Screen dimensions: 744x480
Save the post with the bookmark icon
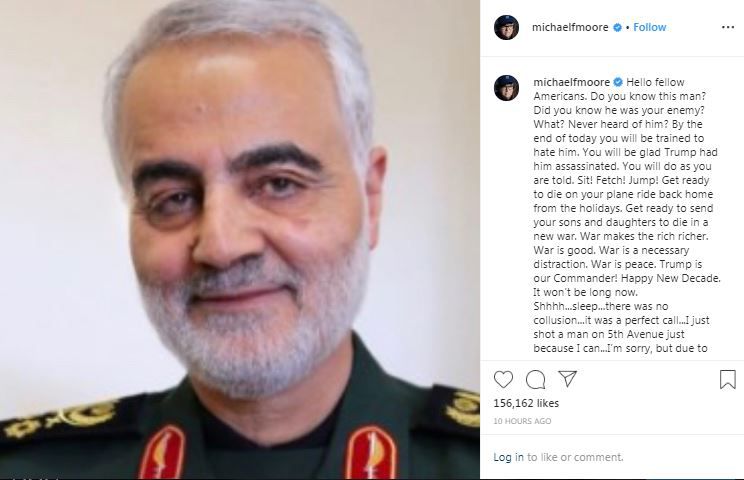point(727,379)
